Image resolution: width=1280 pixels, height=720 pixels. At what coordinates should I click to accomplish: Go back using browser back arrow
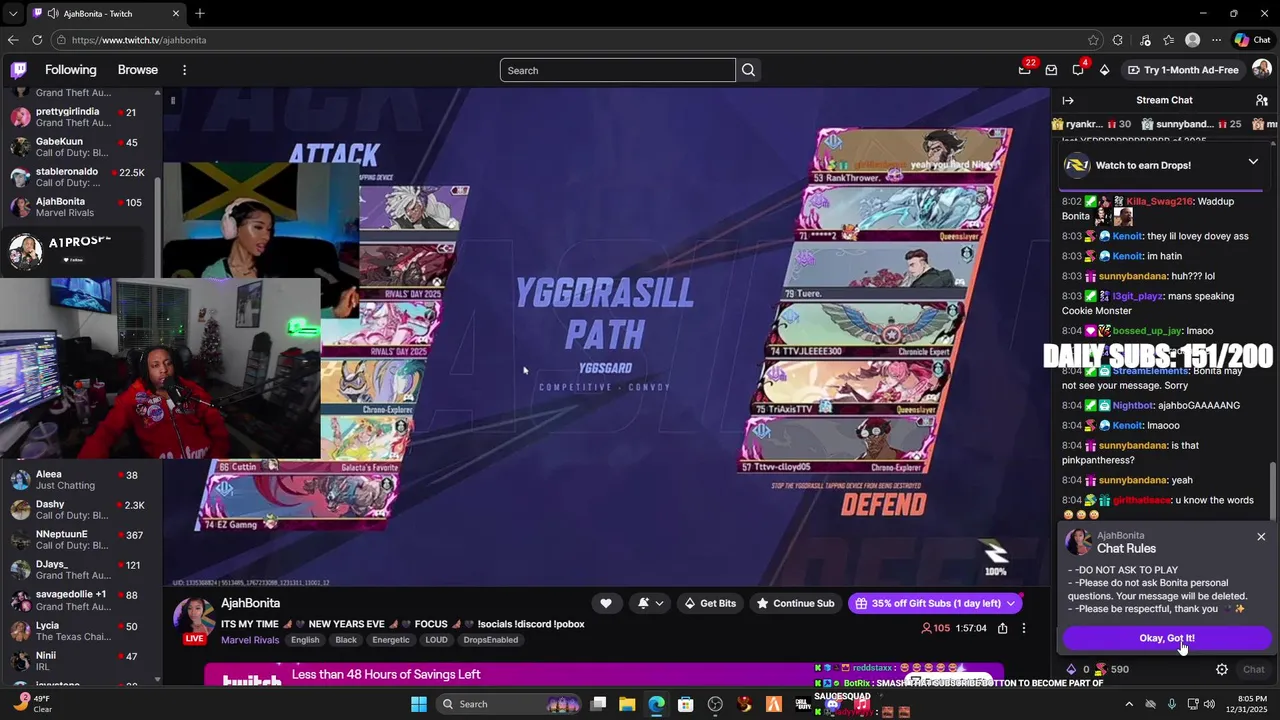point(13,40)
